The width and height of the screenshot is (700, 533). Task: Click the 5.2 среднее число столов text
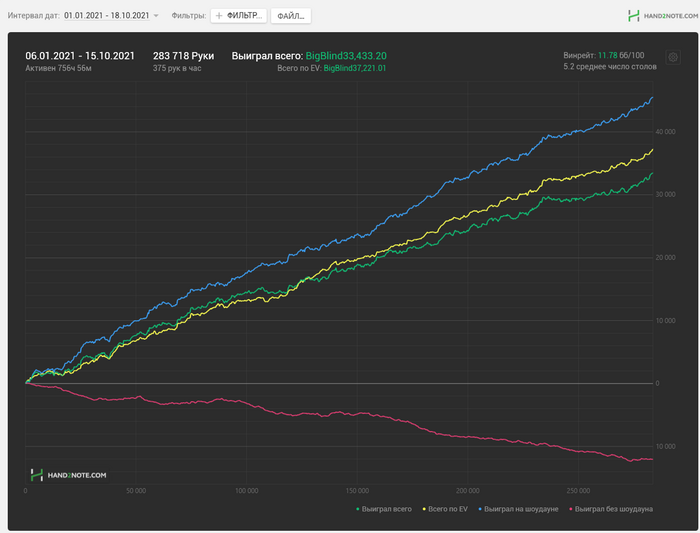pos(610,67)
